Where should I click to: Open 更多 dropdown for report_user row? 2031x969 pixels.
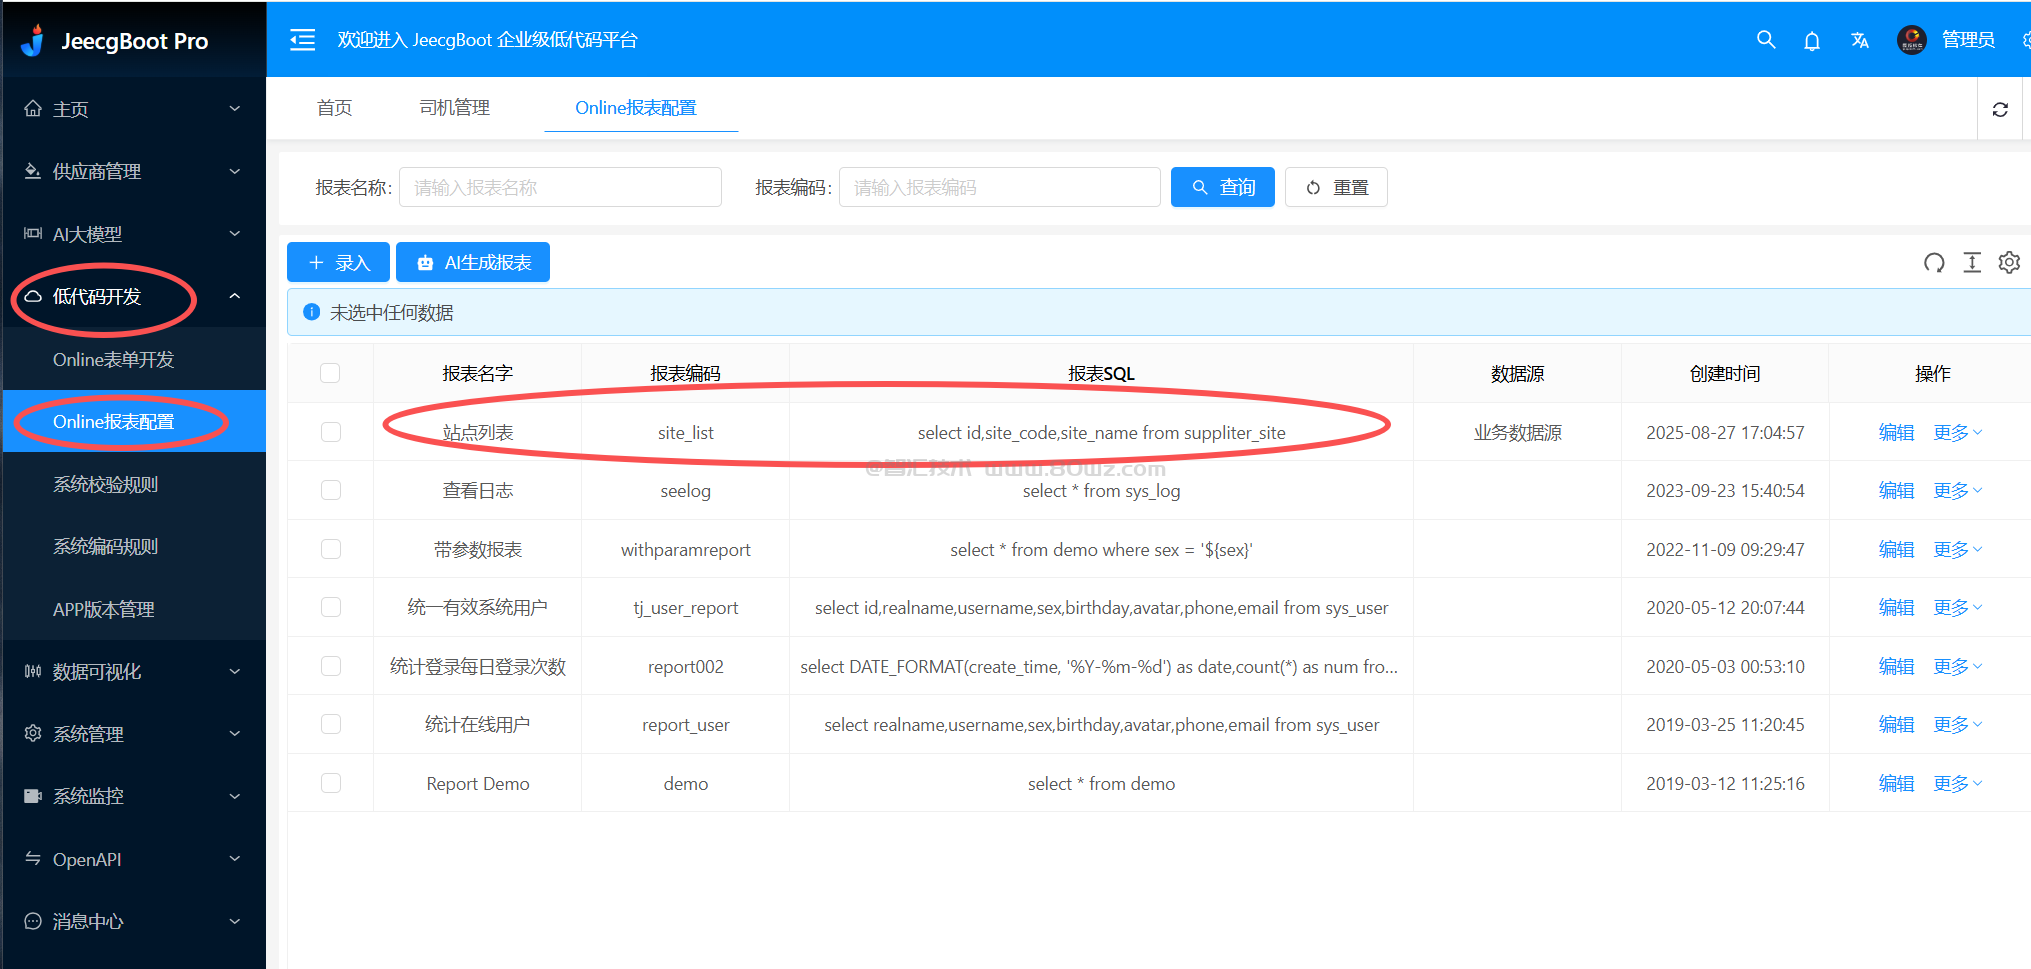click(1957, 724)
